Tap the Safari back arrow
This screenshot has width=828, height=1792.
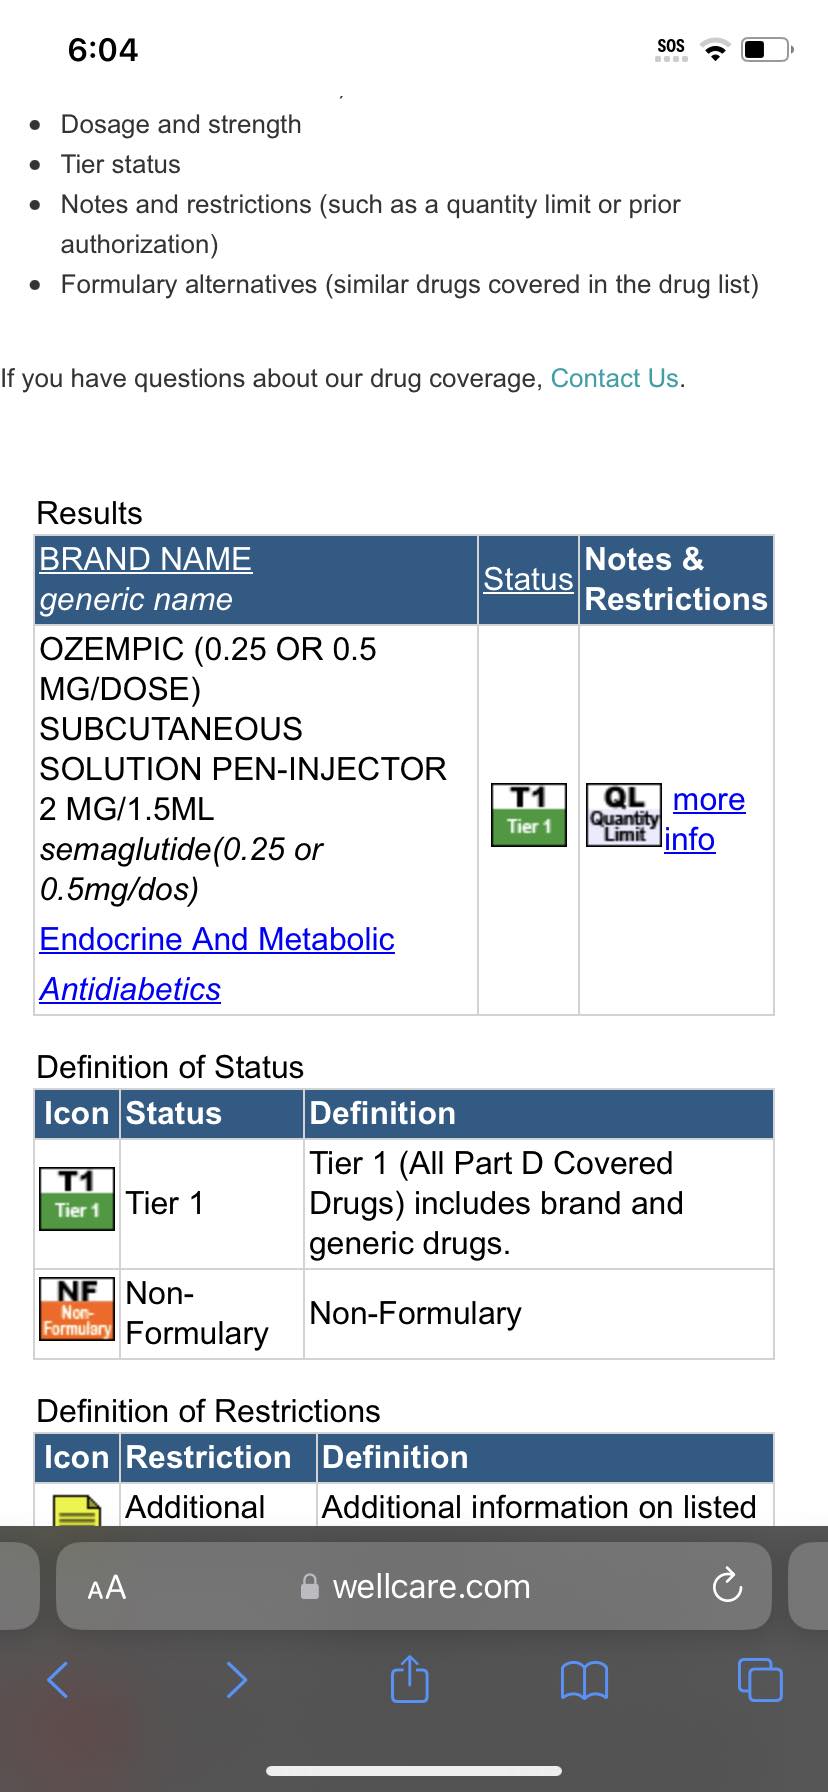click(58, 1679)
